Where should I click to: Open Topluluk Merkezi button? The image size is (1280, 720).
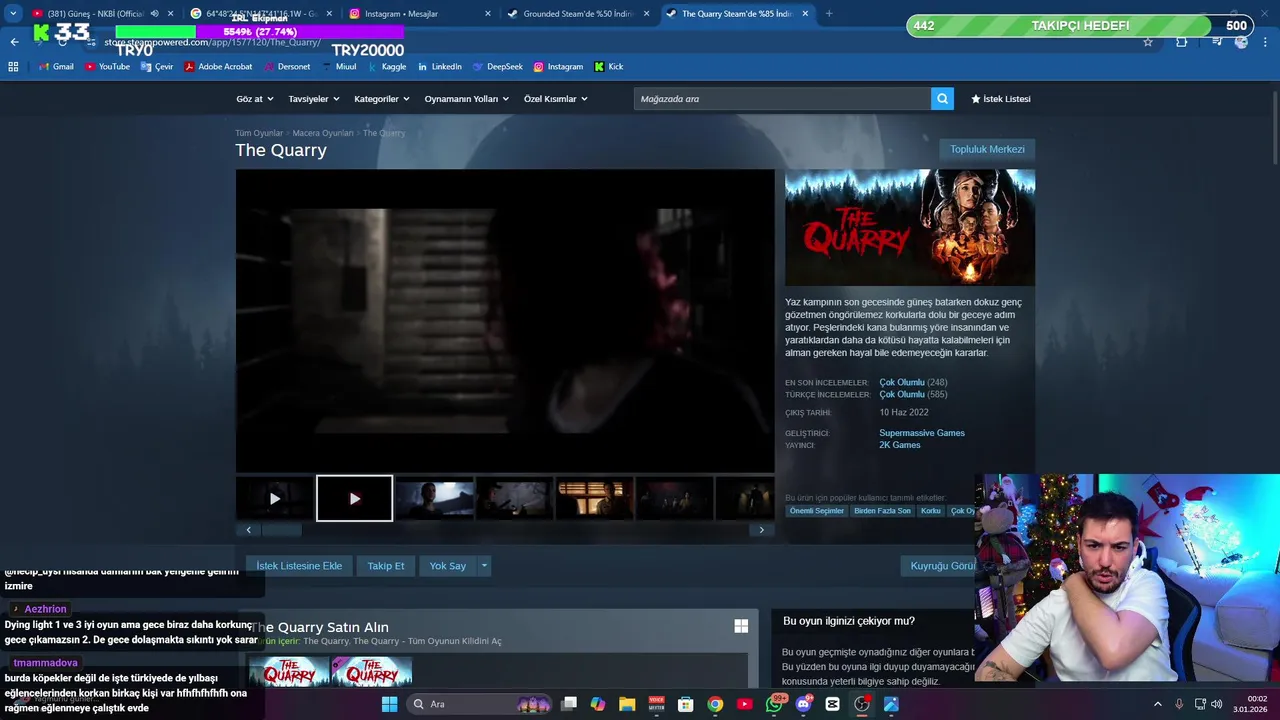click(987, 149)
